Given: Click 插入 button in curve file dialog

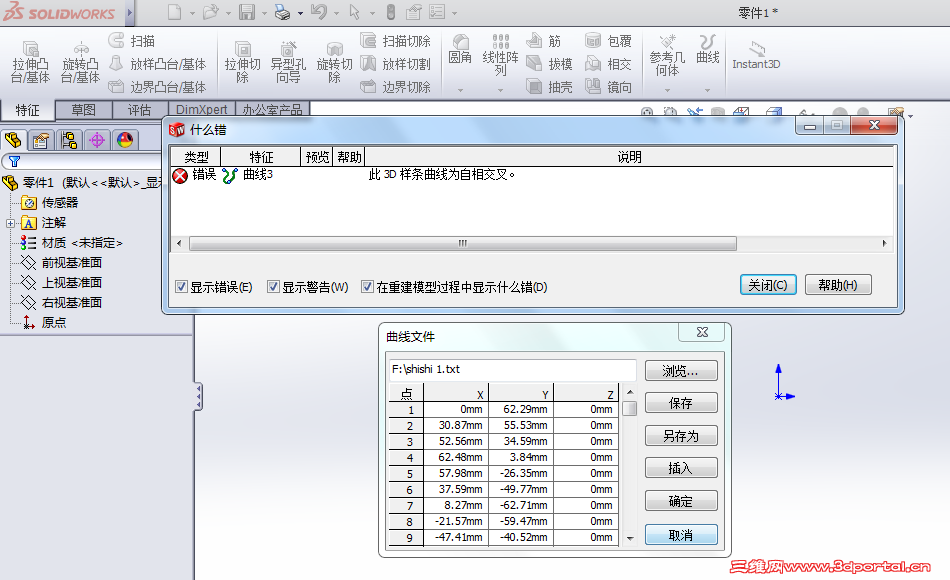Looking at the screenshot, I should 681,468.
